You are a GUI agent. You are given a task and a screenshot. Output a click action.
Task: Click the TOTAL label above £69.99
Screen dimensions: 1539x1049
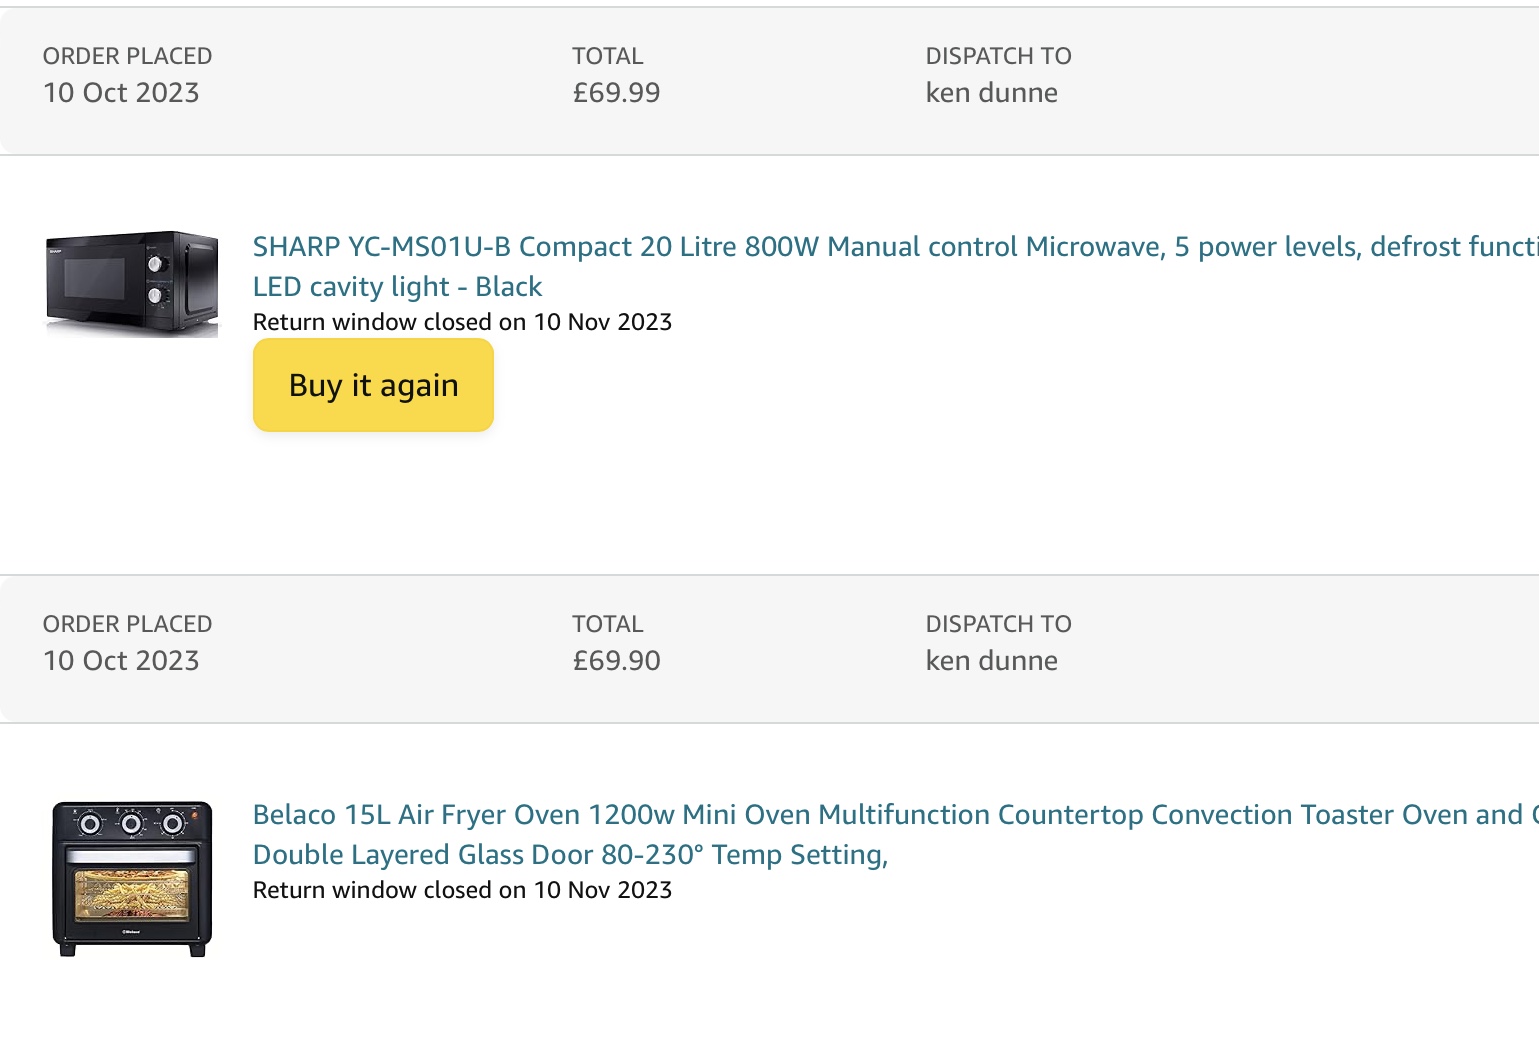[607, 56]
